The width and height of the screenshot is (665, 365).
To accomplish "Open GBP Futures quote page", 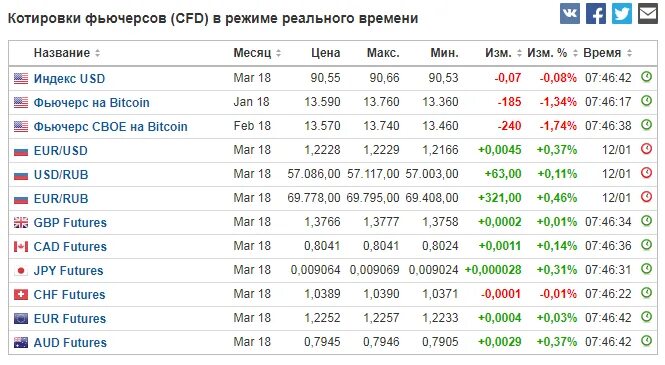I will 70,223.
